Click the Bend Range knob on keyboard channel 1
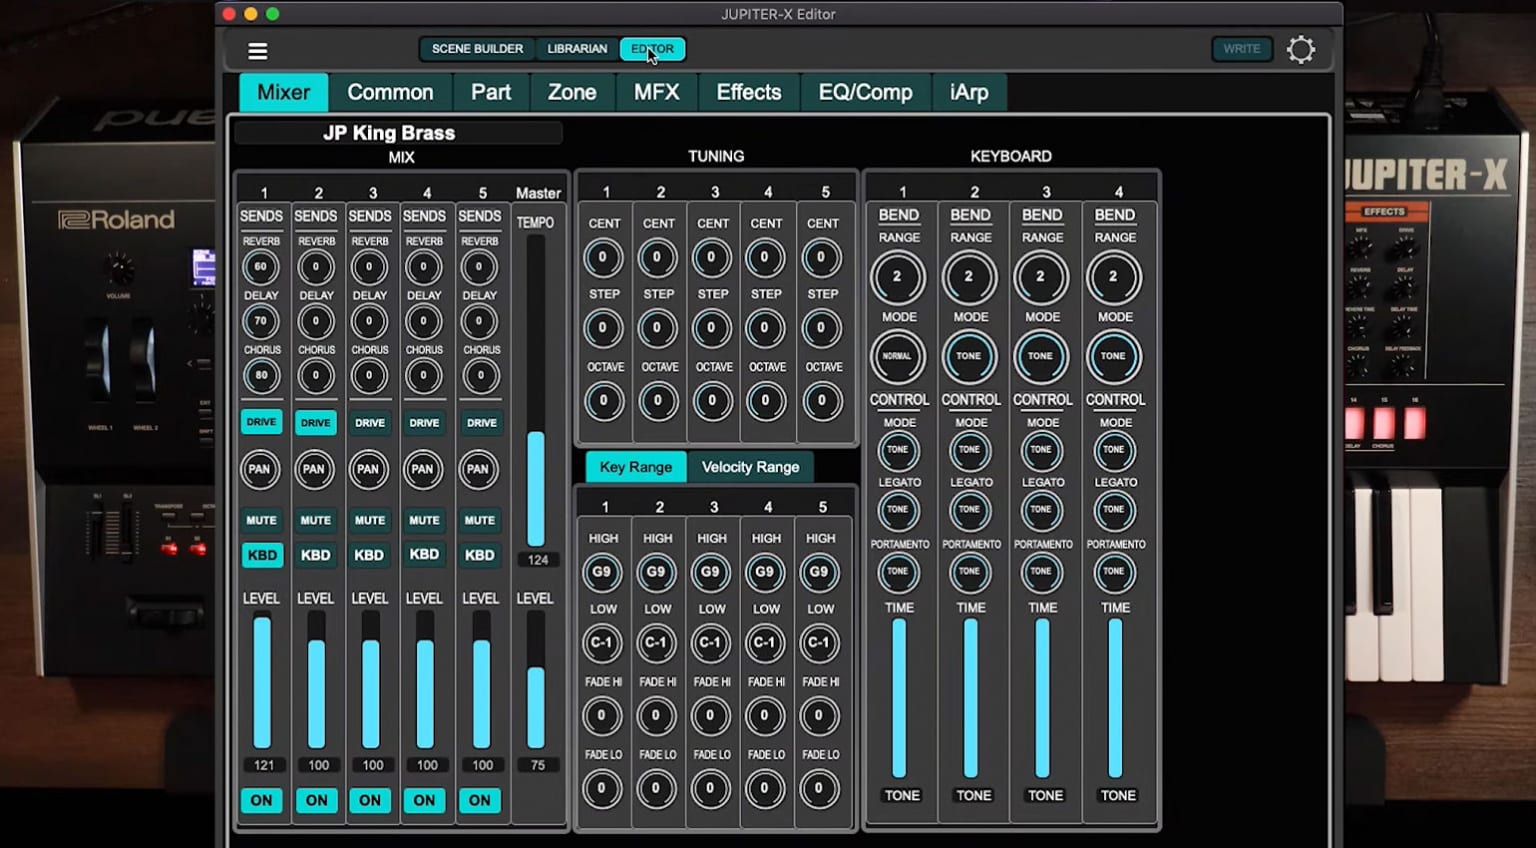 click(898, 277)
